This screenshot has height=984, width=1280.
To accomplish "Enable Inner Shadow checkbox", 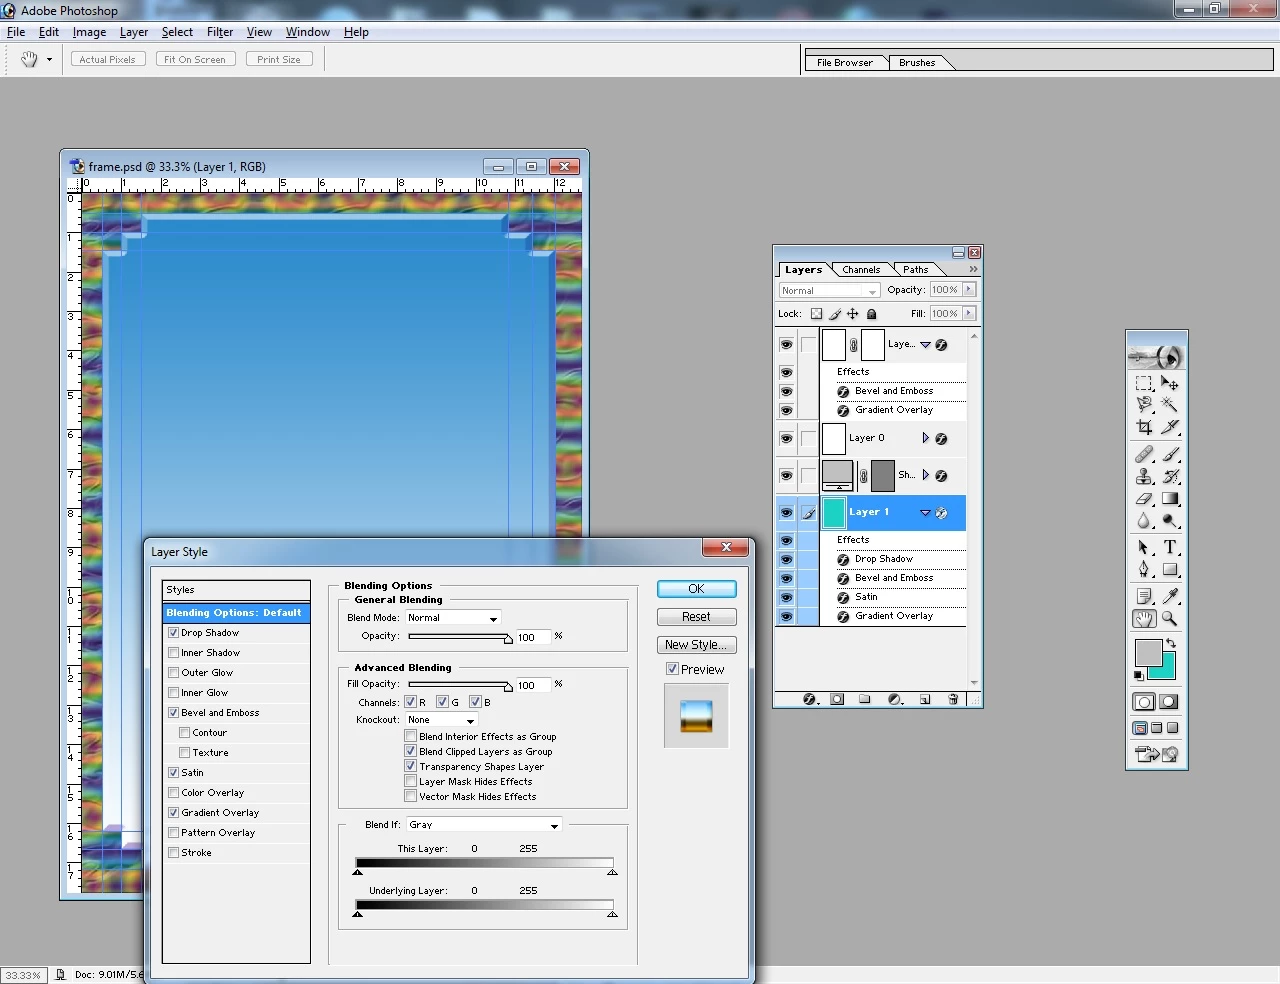I will pos(174,653).
